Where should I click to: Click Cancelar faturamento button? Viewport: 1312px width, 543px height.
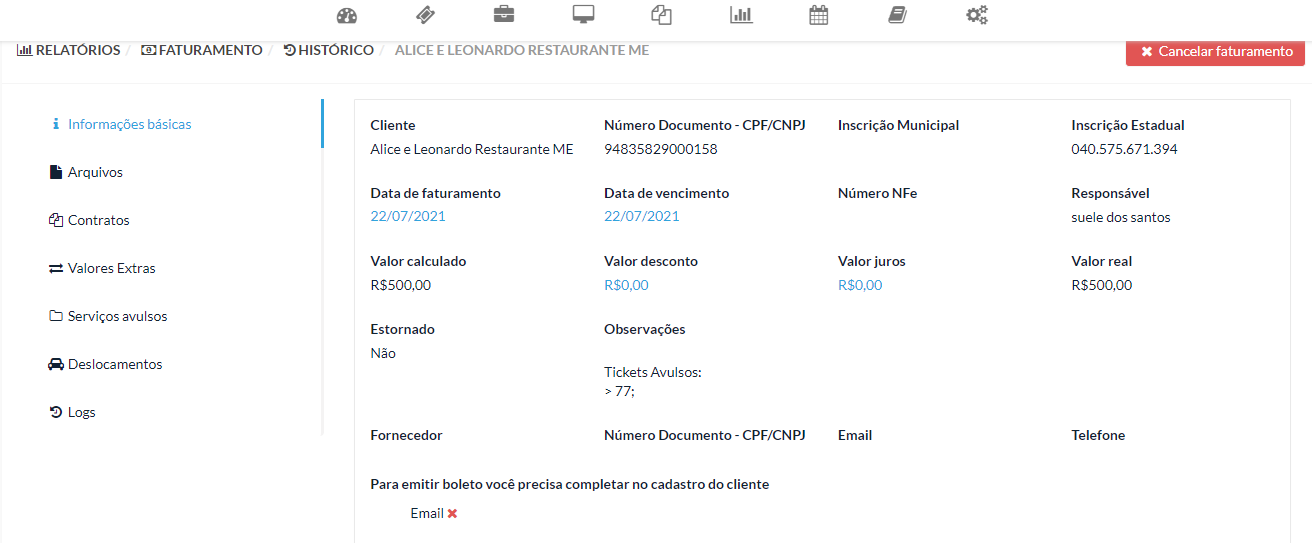tap(1215, 51)
